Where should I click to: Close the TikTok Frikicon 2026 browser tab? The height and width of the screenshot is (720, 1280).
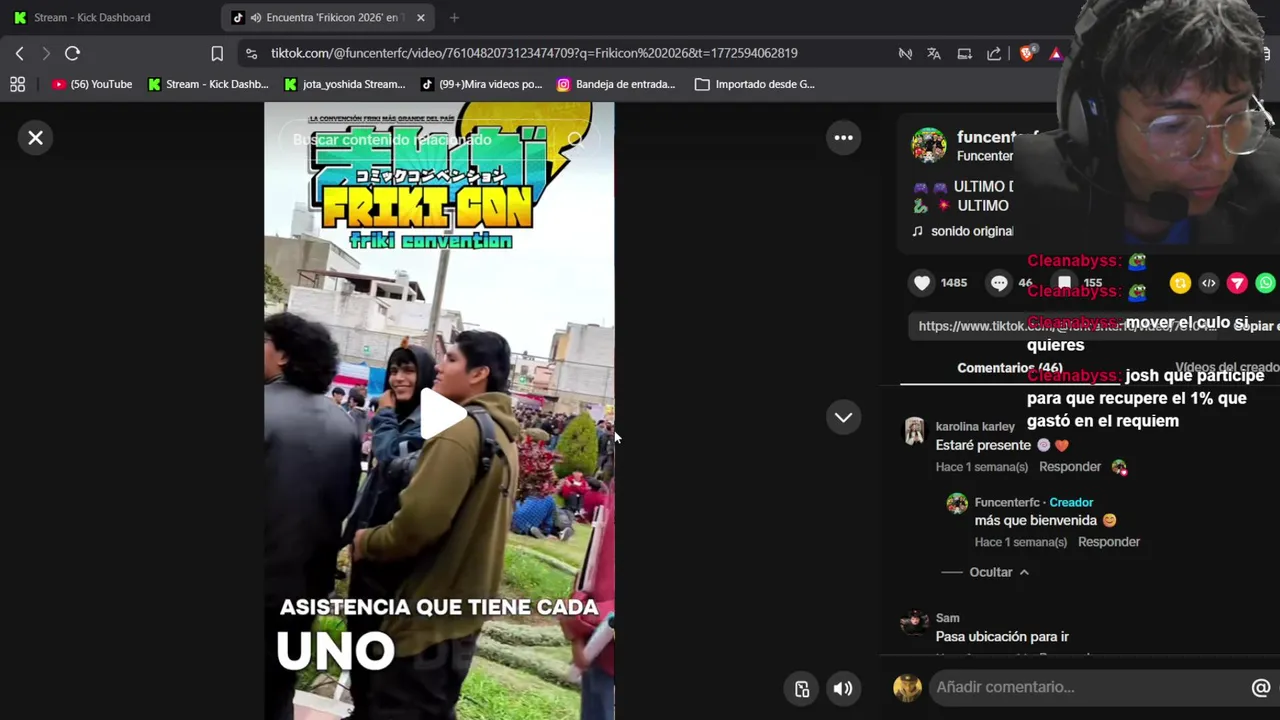(420, 17)
